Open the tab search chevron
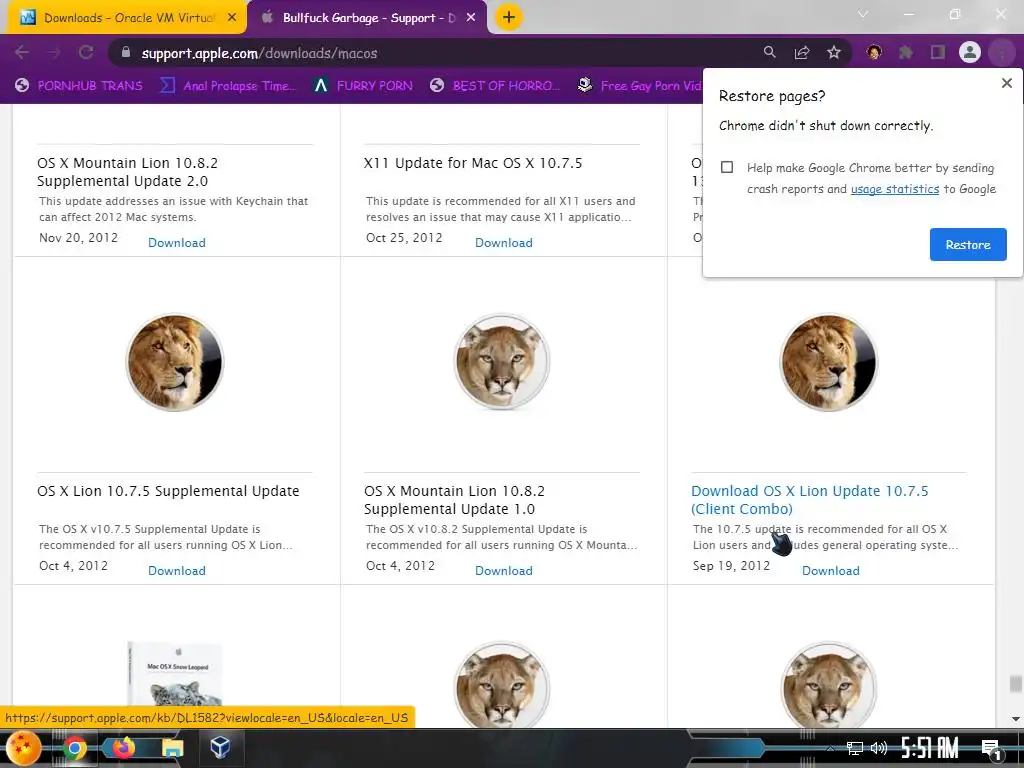The image size is (1024, 768). click(x=863, y=14)
